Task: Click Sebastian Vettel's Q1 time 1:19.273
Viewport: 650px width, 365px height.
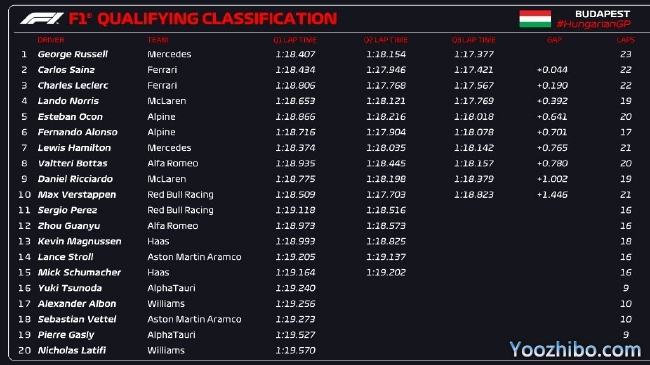Action: pyautogui.click(x=295, y=319)
